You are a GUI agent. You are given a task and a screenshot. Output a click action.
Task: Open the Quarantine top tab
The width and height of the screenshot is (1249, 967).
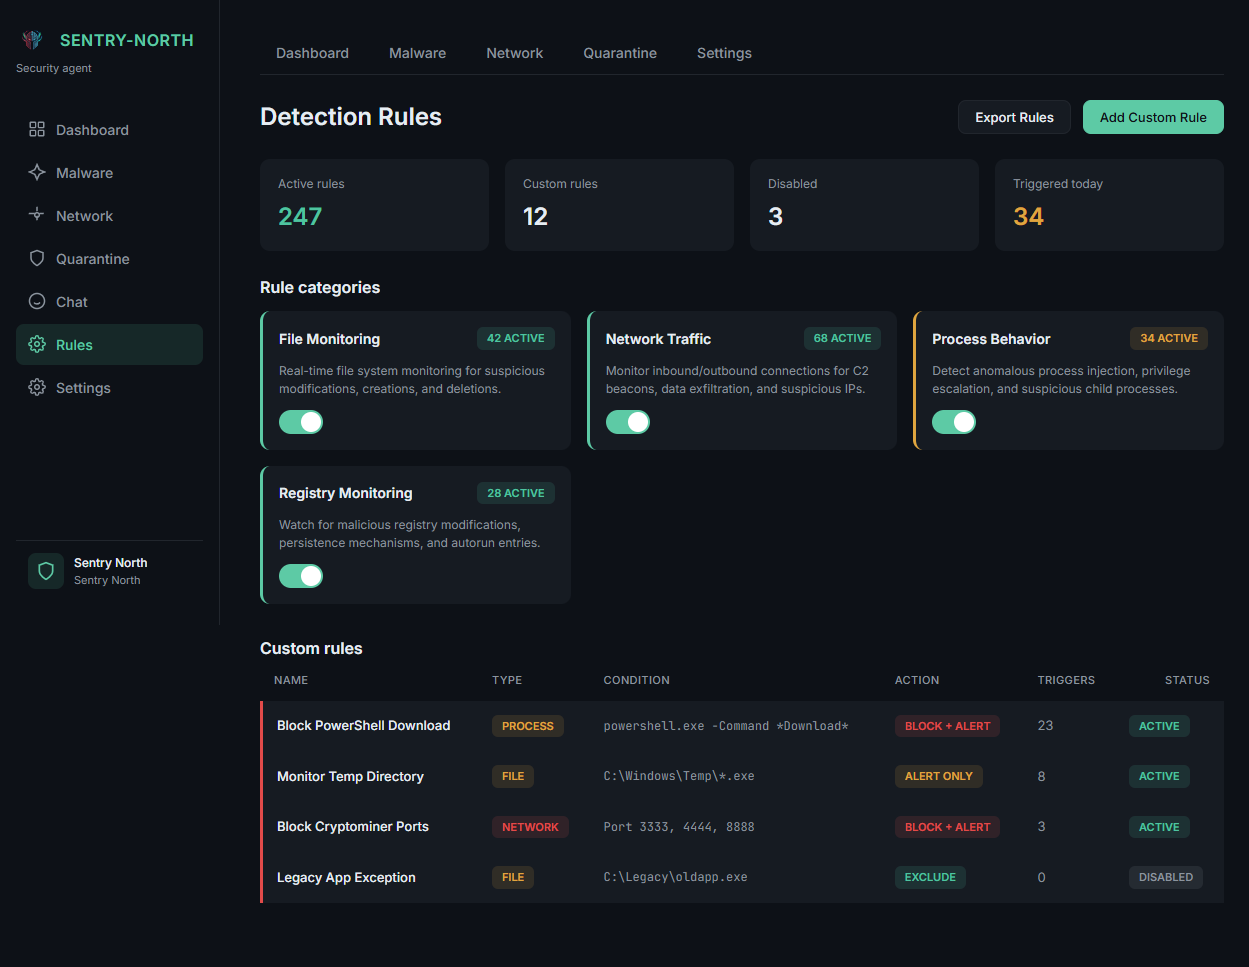click(620, 53)
